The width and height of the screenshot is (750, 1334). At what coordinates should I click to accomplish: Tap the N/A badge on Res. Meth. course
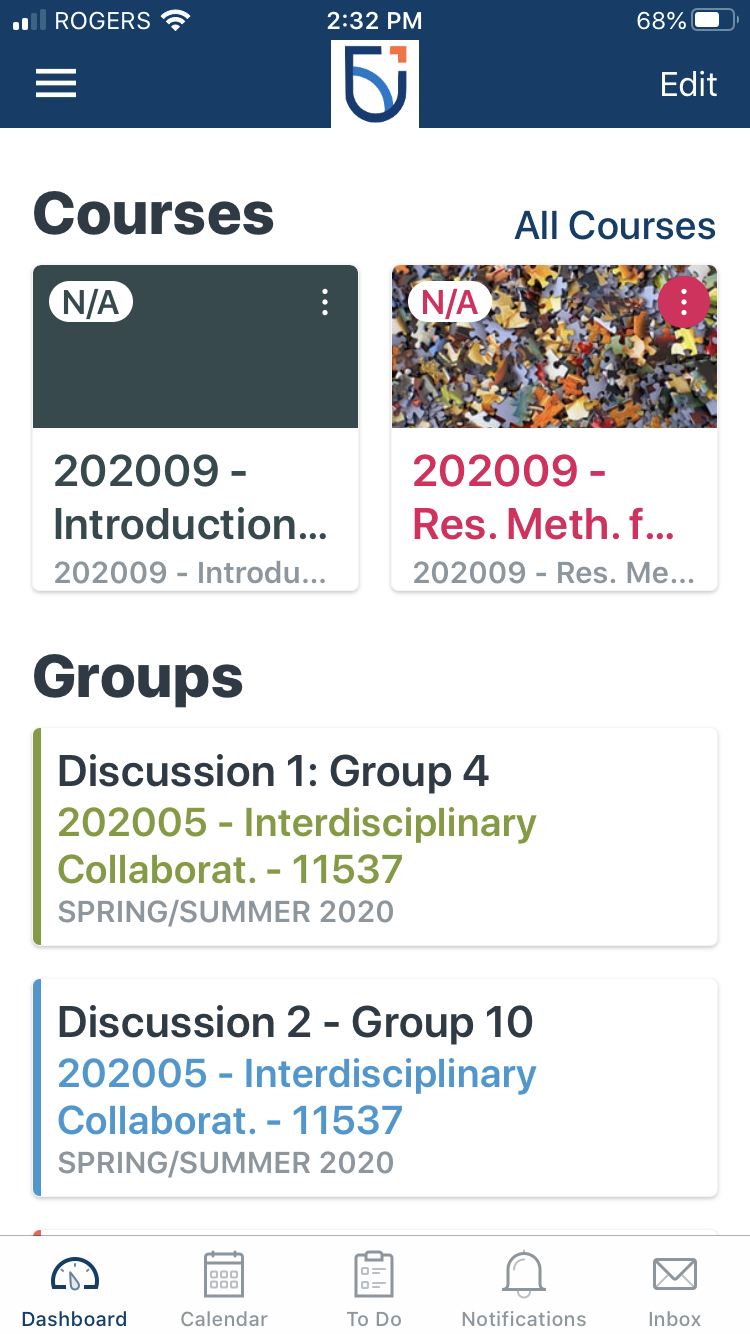tap(449, 301)
